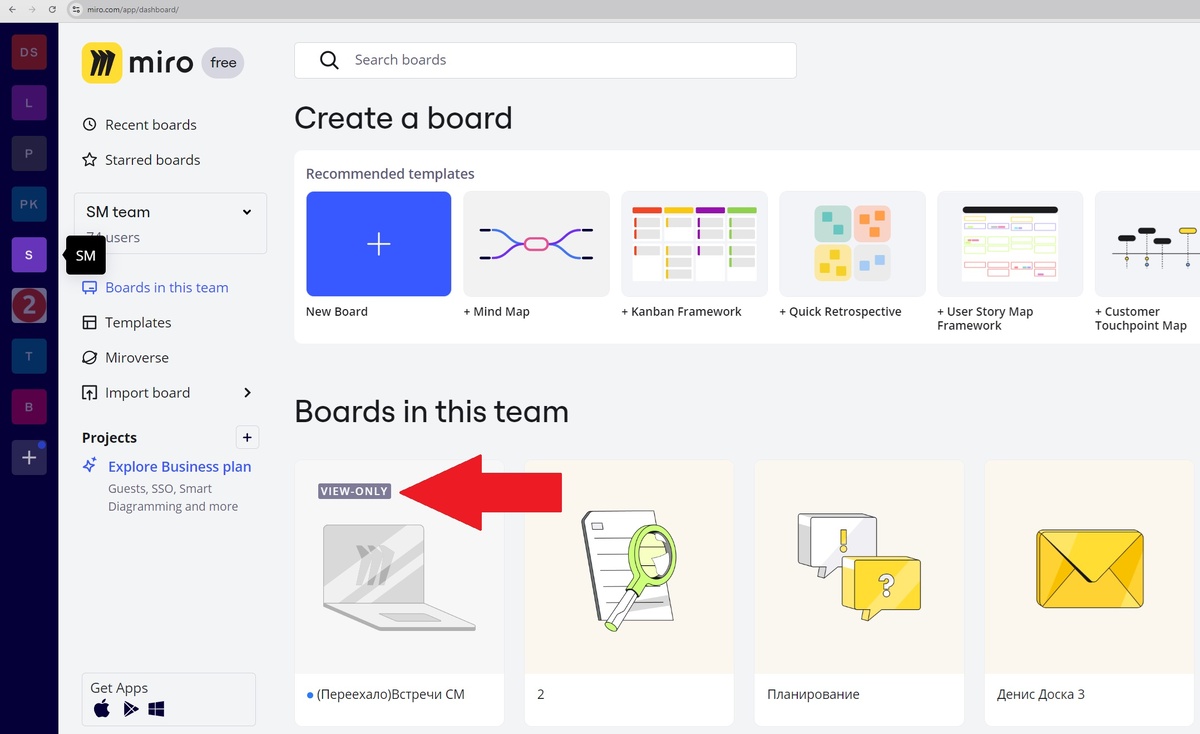Select Boards in this team

pos(155,288)
